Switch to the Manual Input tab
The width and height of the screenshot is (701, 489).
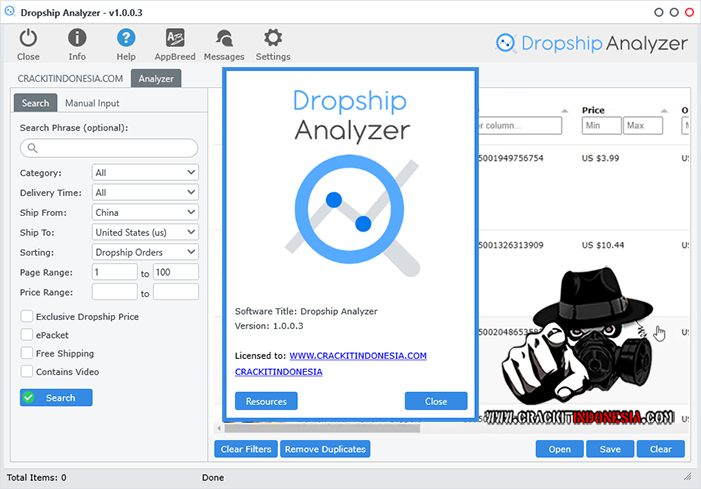coord(92,103)
